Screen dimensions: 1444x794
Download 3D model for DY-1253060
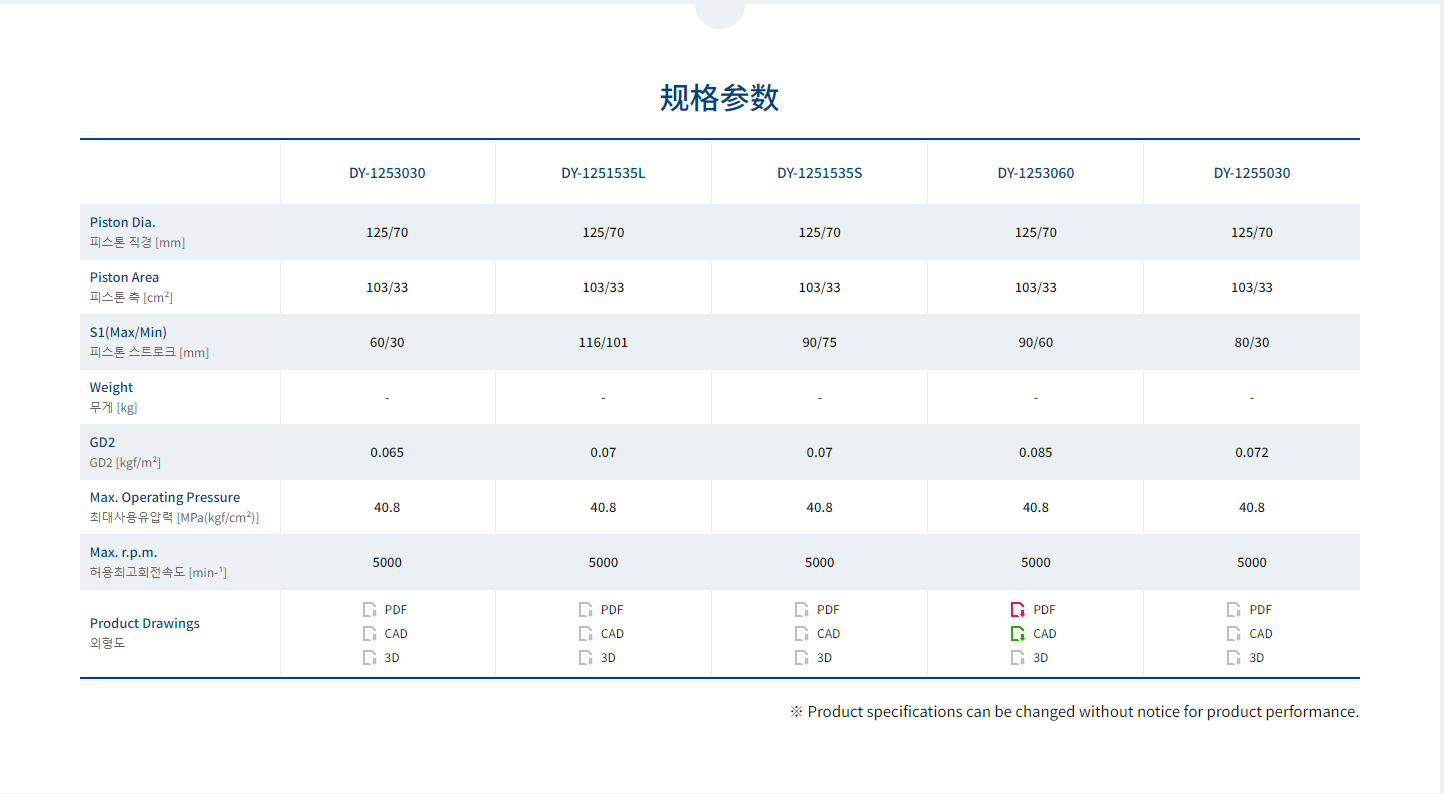[1029, 657]
